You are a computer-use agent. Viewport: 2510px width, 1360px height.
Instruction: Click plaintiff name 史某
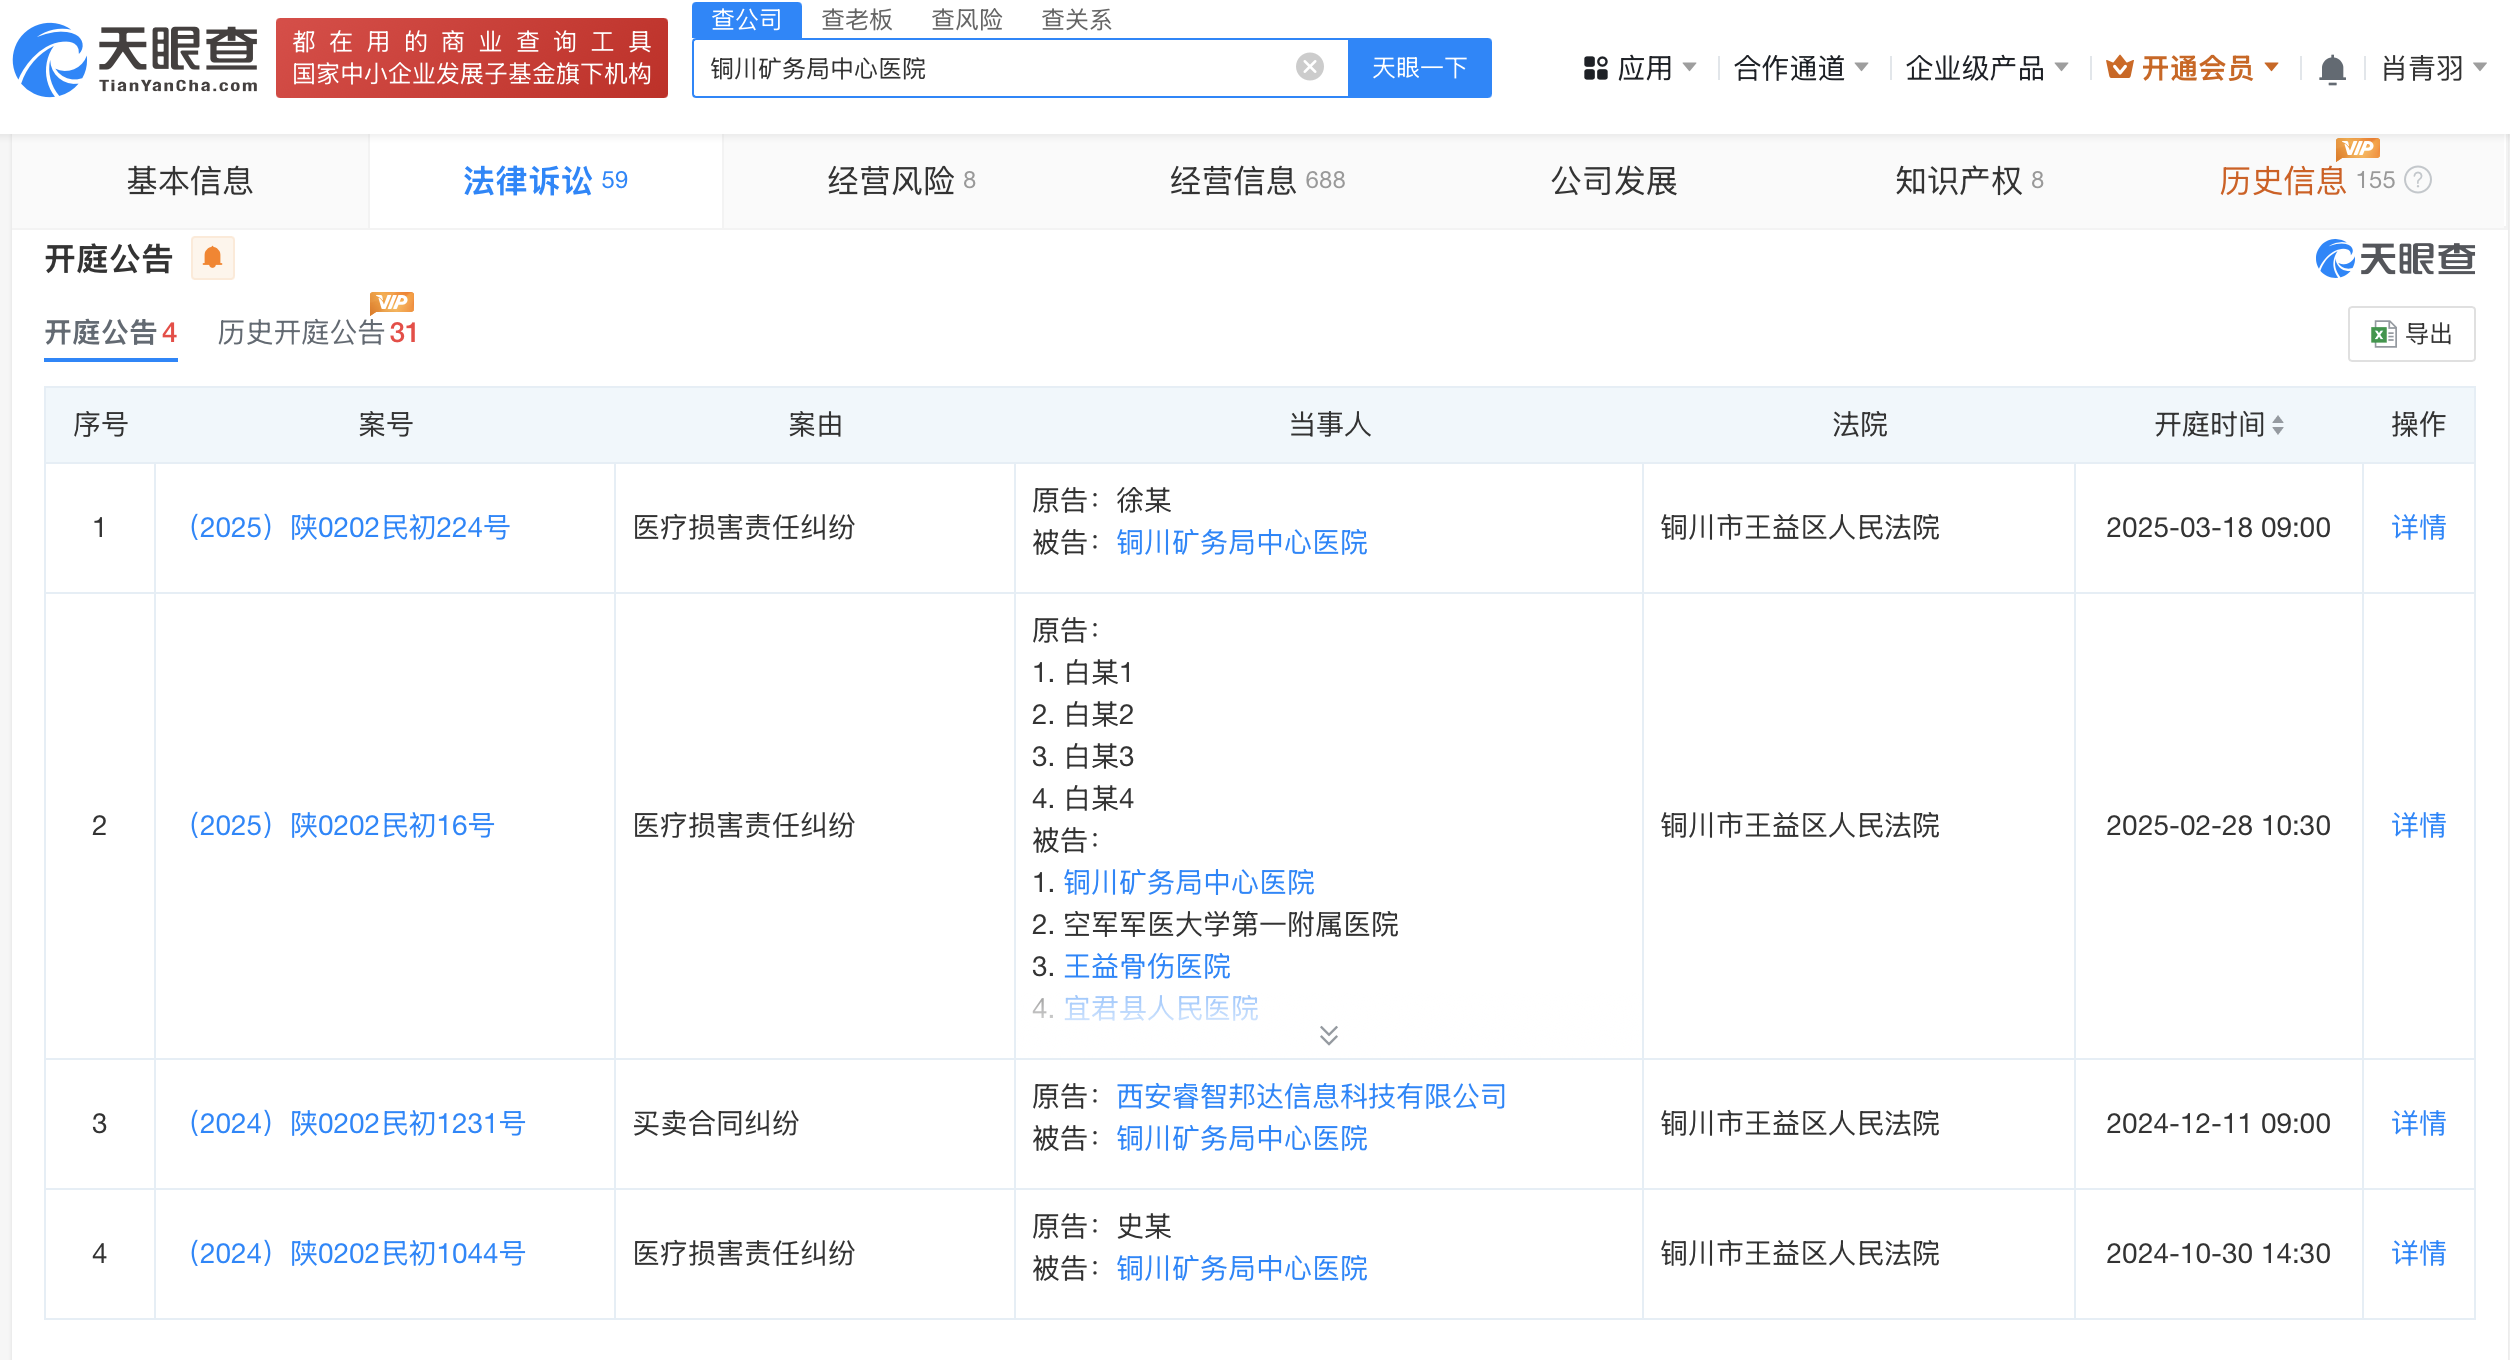coord(1144,1226)
